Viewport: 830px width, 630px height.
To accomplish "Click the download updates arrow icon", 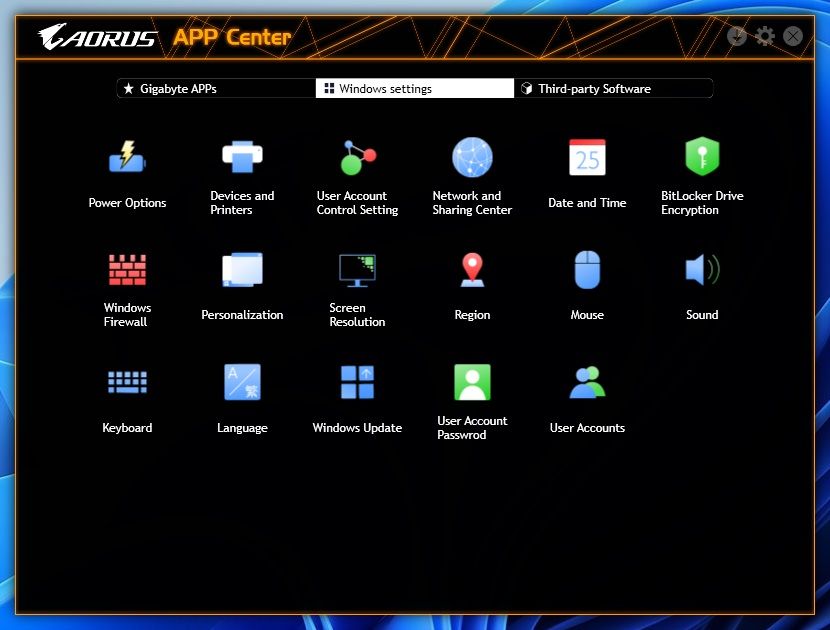I will (x=736, y=36).
